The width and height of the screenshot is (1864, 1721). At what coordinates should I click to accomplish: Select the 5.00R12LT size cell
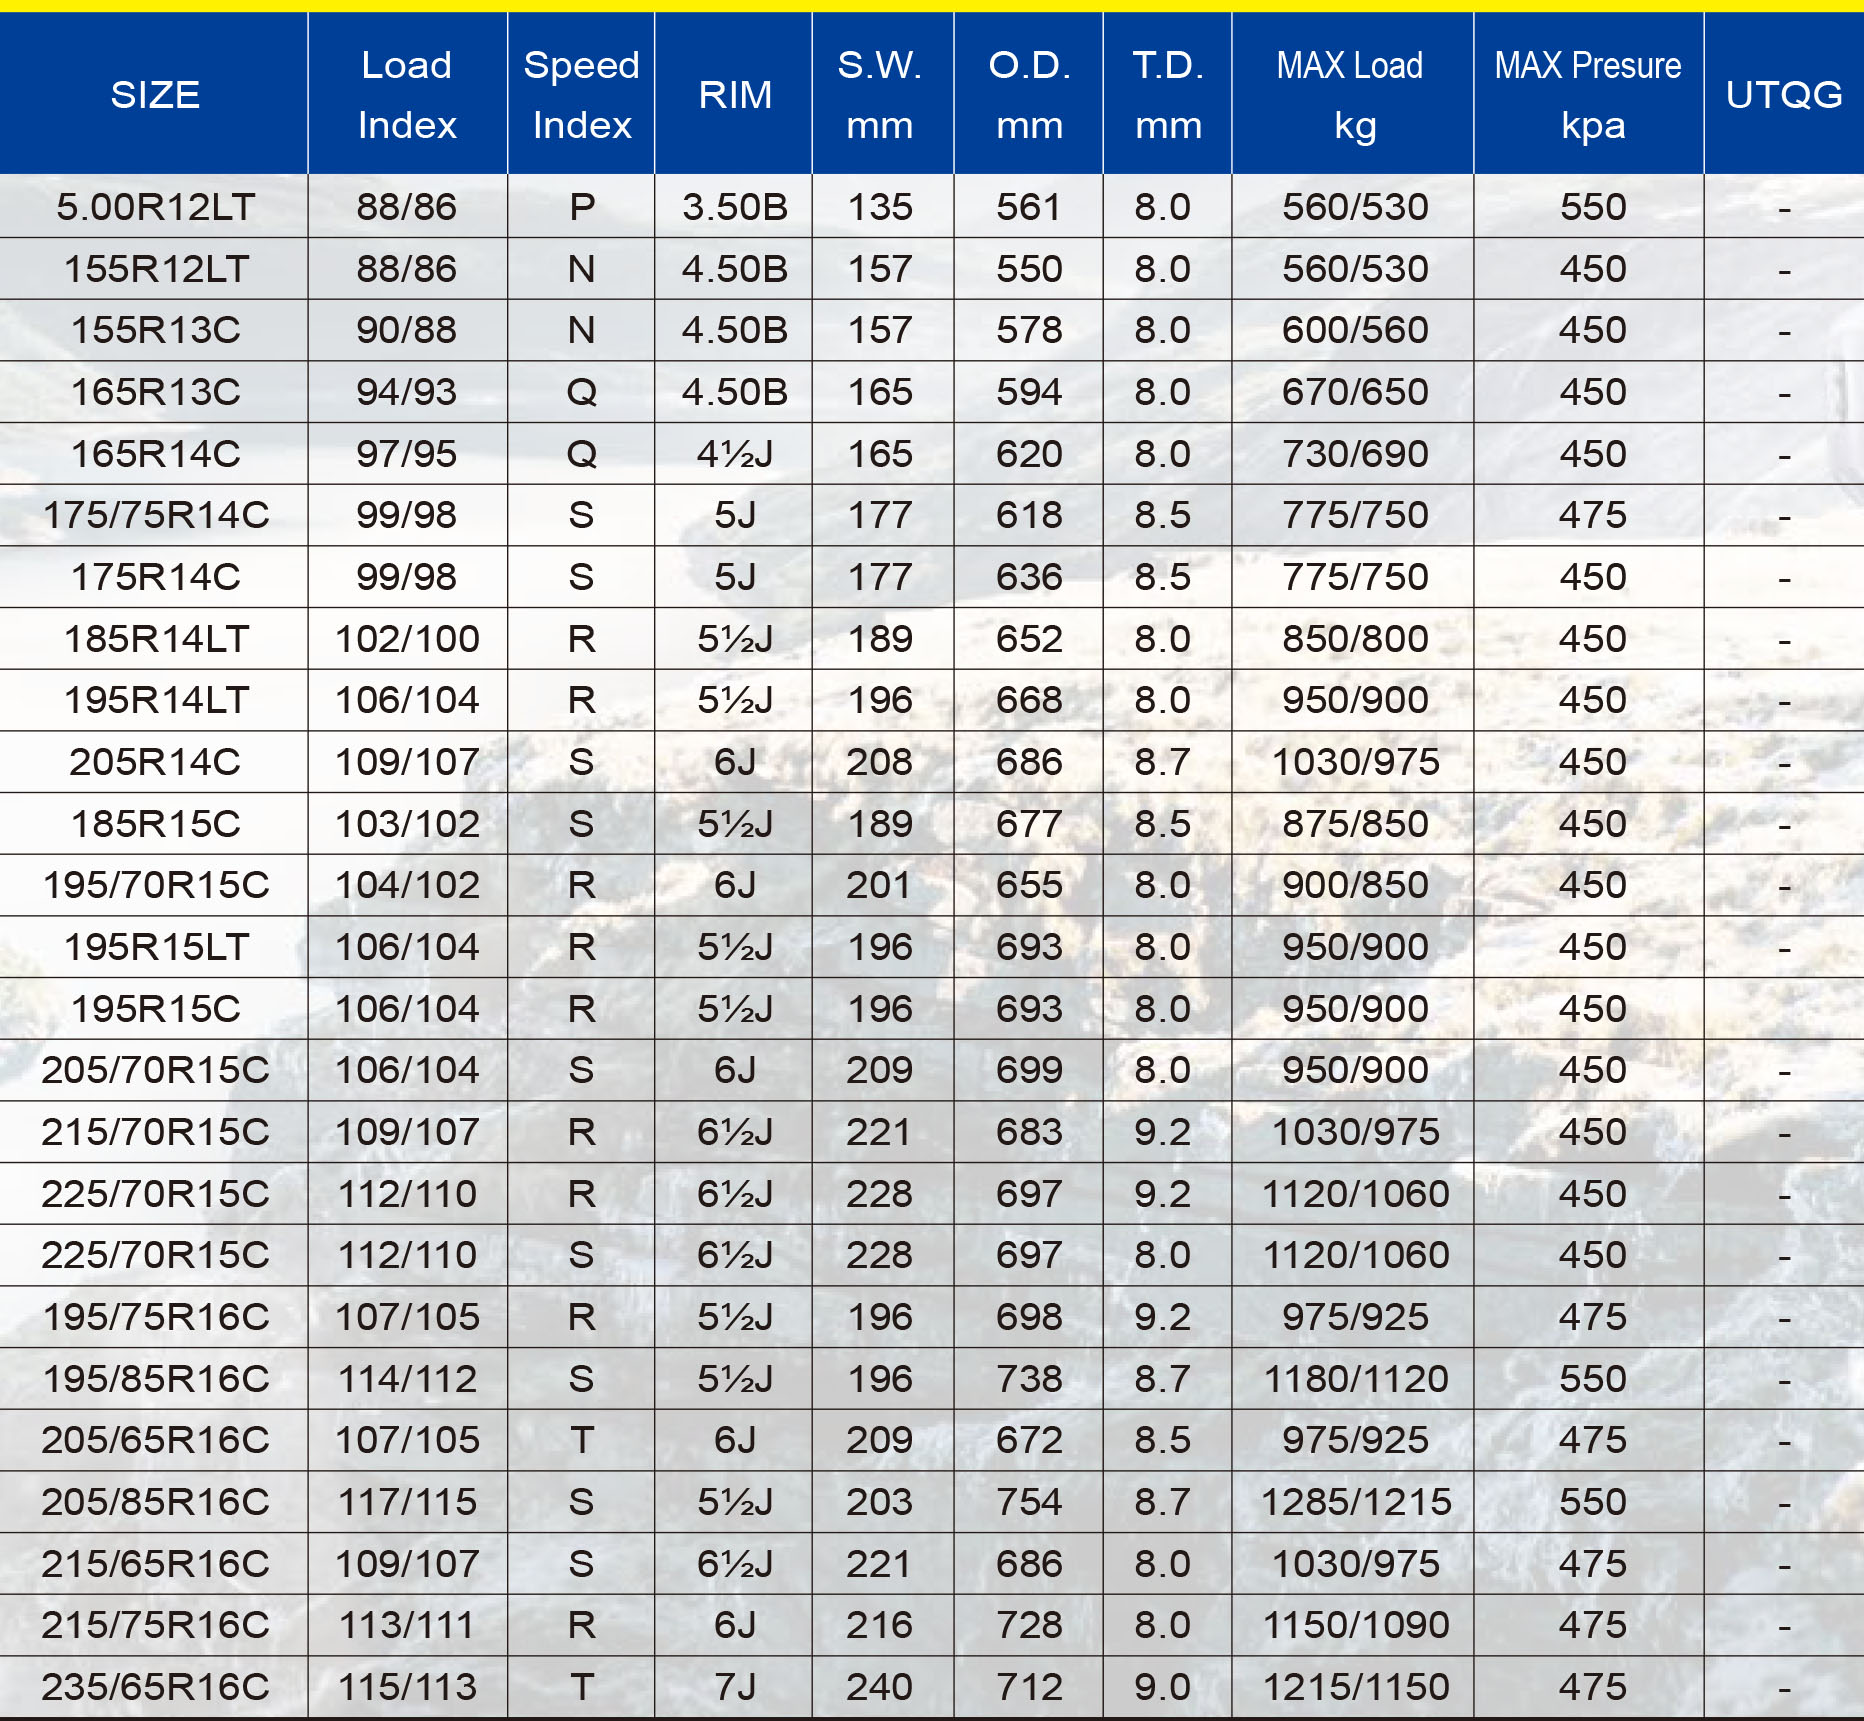(156, 207)
